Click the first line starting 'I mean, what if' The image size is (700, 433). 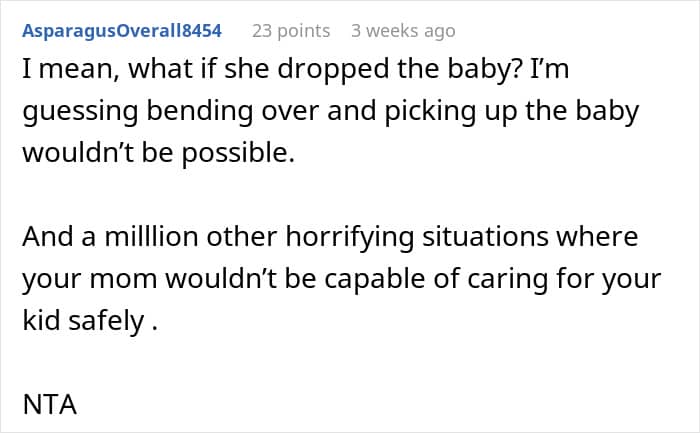tap(296, 70)
